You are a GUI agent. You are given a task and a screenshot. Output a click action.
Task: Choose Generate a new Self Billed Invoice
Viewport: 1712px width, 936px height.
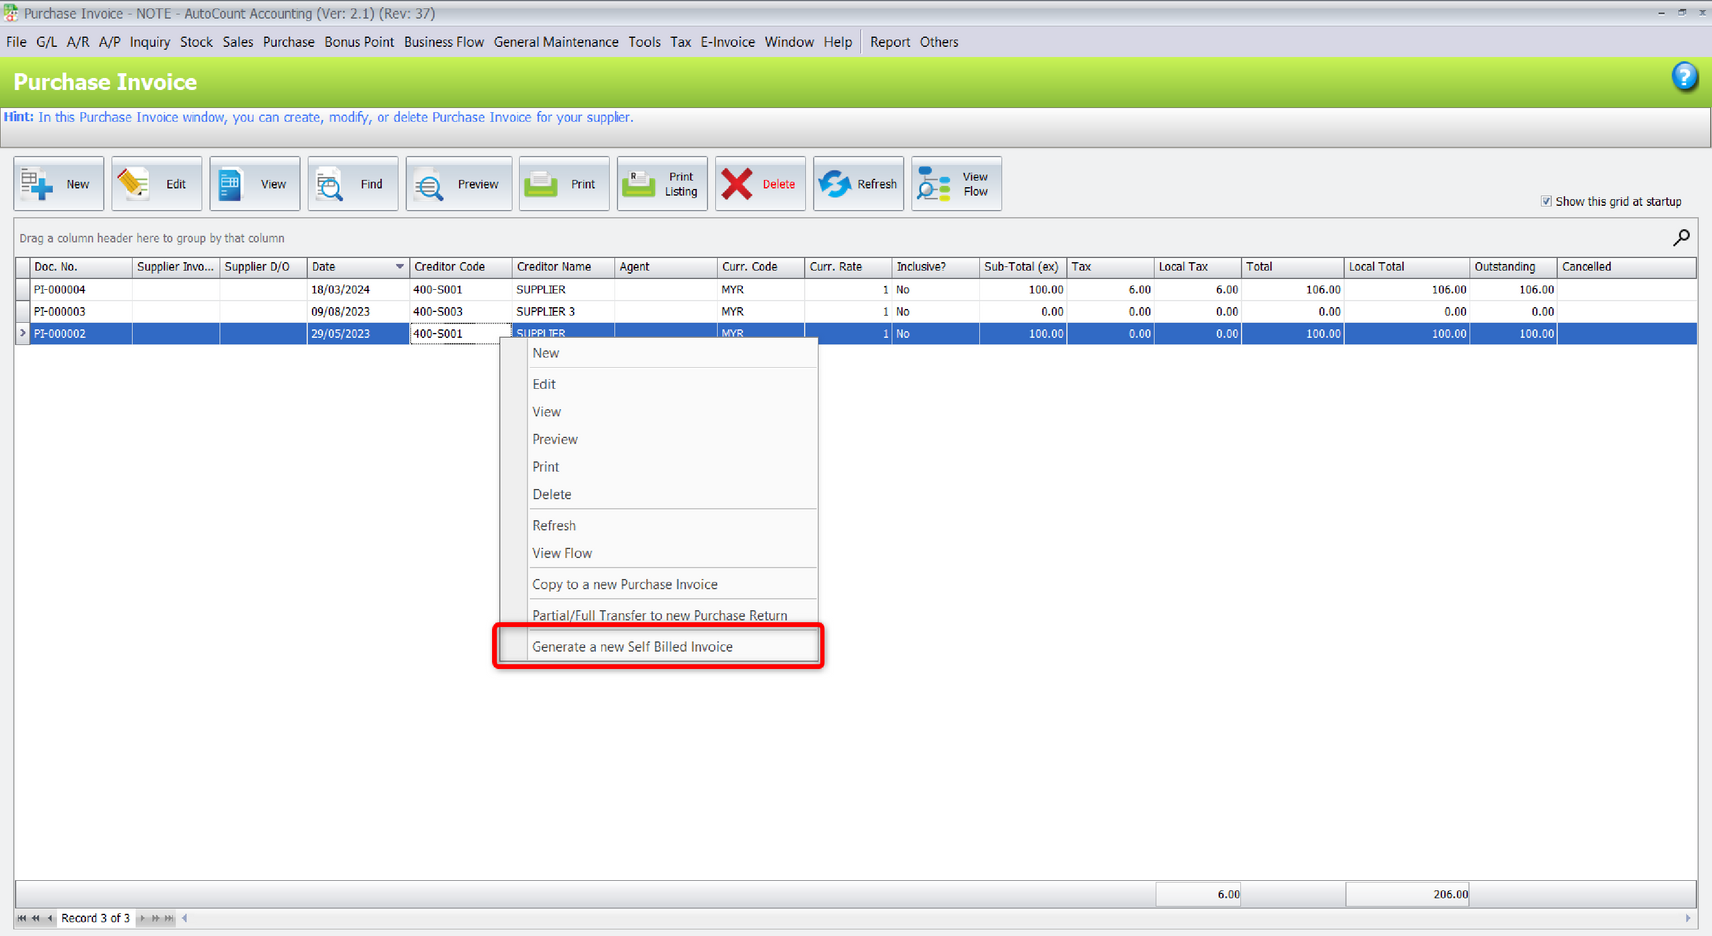click(x=658, y=647)
